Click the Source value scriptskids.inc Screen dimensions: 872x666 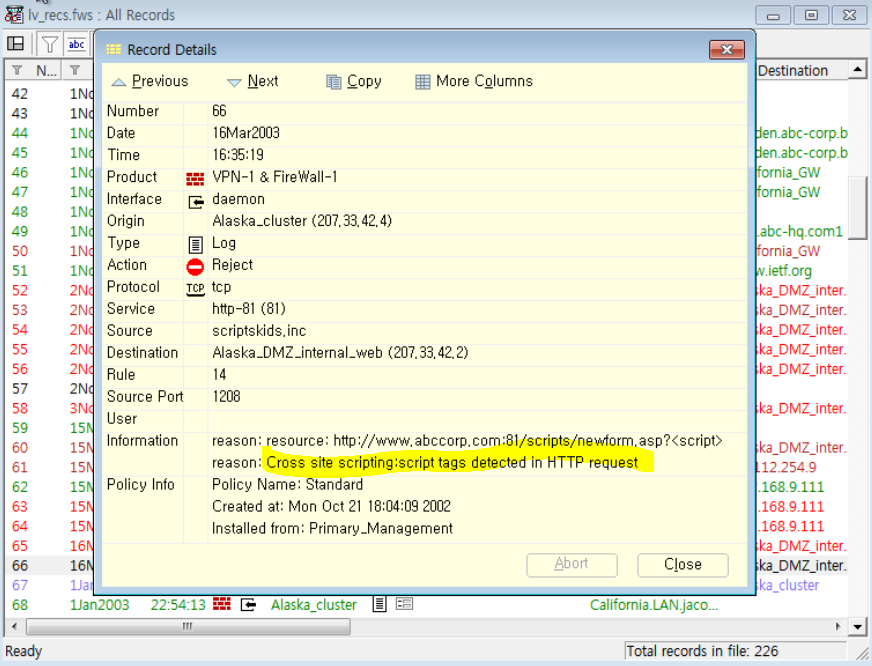[259, 331]
